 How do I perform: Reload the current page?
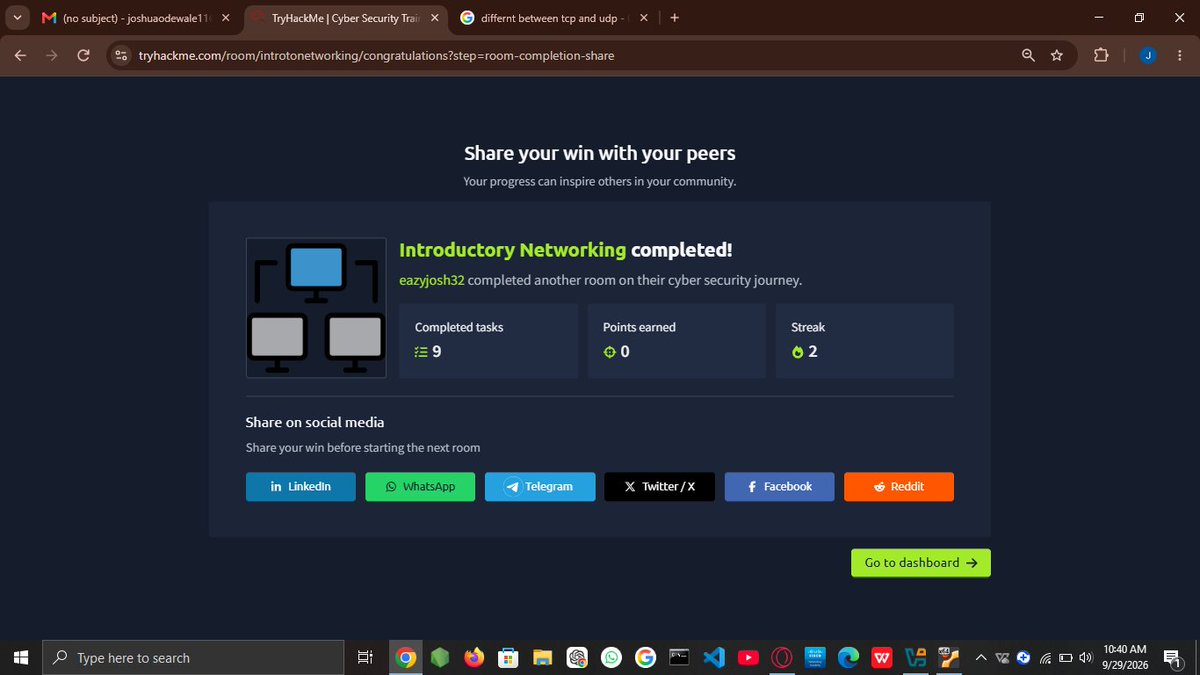(x=83, y=55)
